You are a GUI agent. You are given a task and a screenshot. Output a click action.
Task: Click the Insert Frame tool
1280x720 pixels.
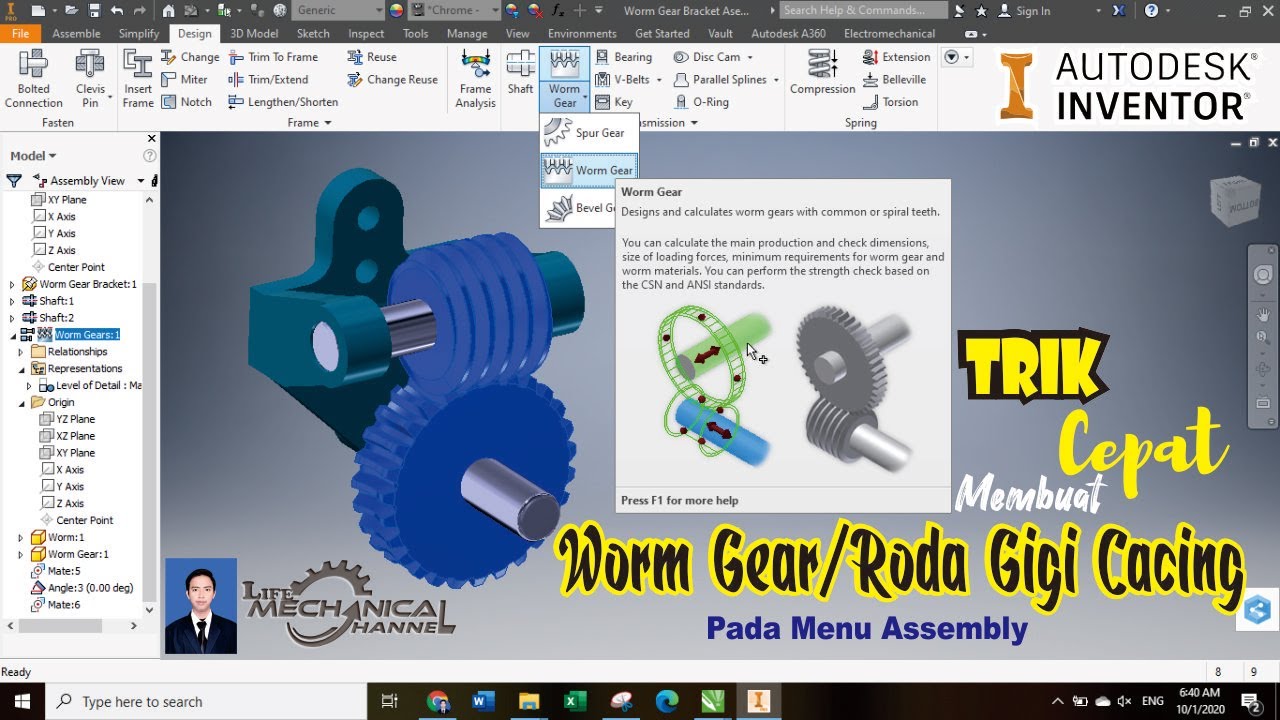(x=138, y=79)
